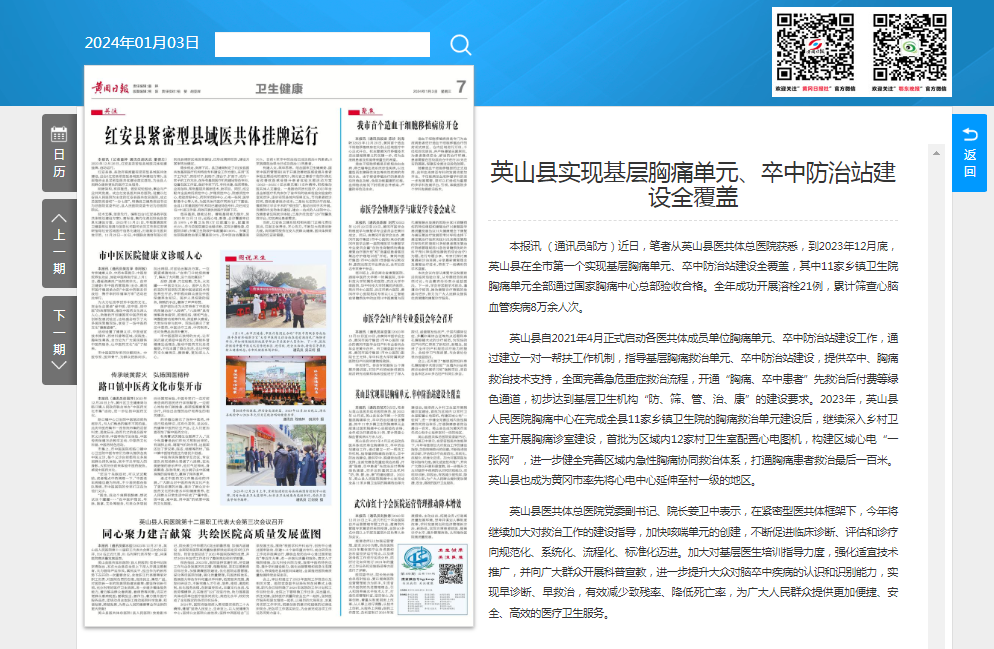Click the 返回 return button

[969, 153]
